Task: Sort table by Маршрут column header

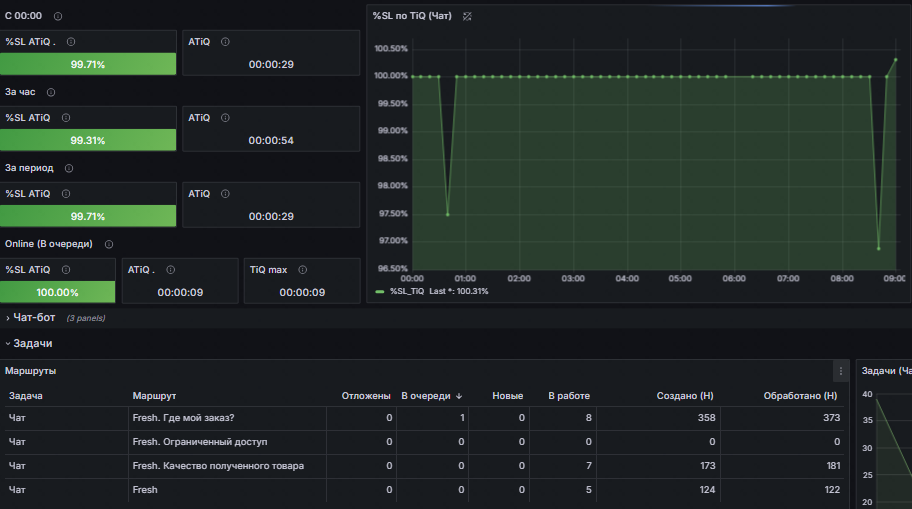Action: point(154,396)
